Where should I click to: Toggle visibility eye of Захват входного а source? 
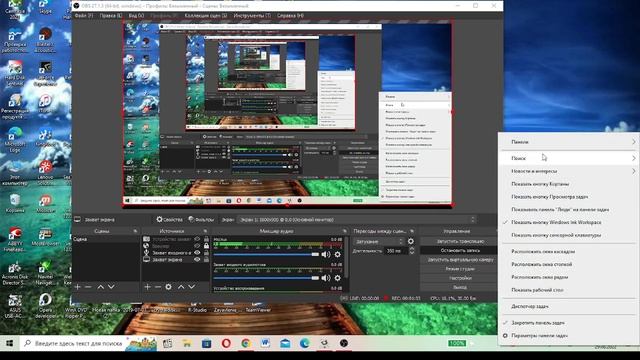click(x=198, y=253)
